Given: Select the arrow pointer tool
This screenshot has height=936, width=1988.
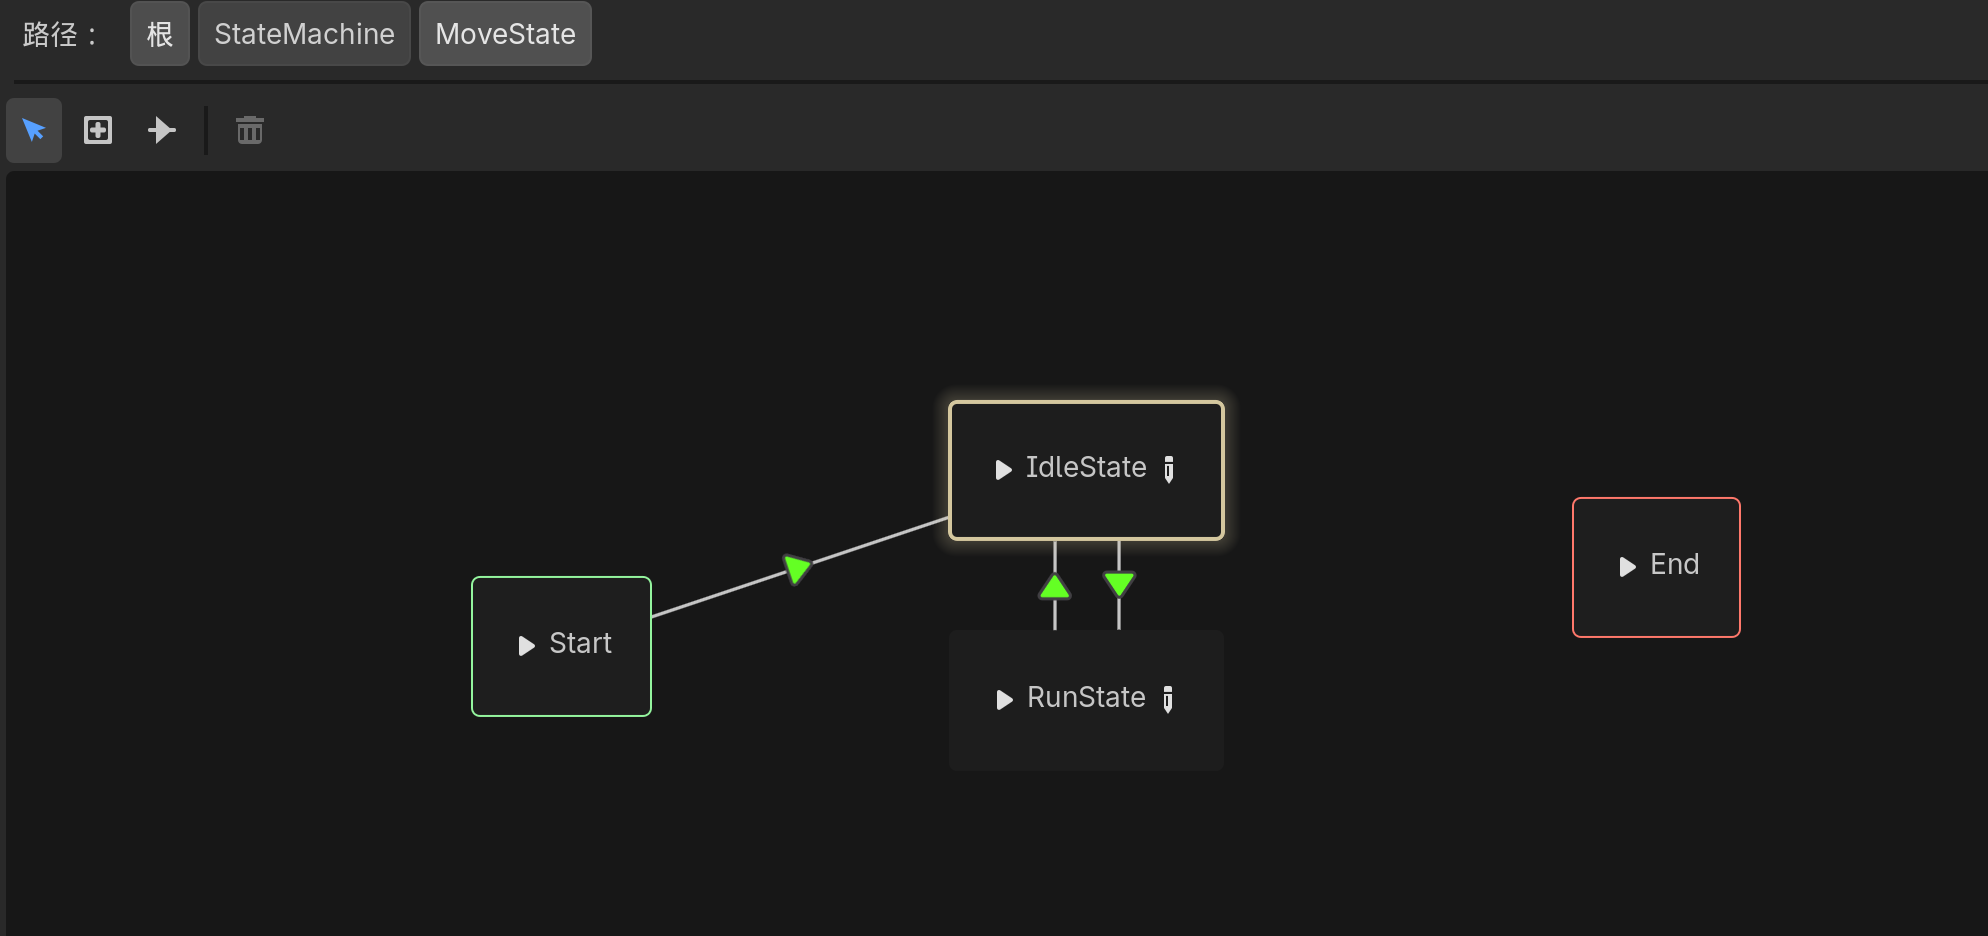Looking at the screenshot, I should pos(34,130).
